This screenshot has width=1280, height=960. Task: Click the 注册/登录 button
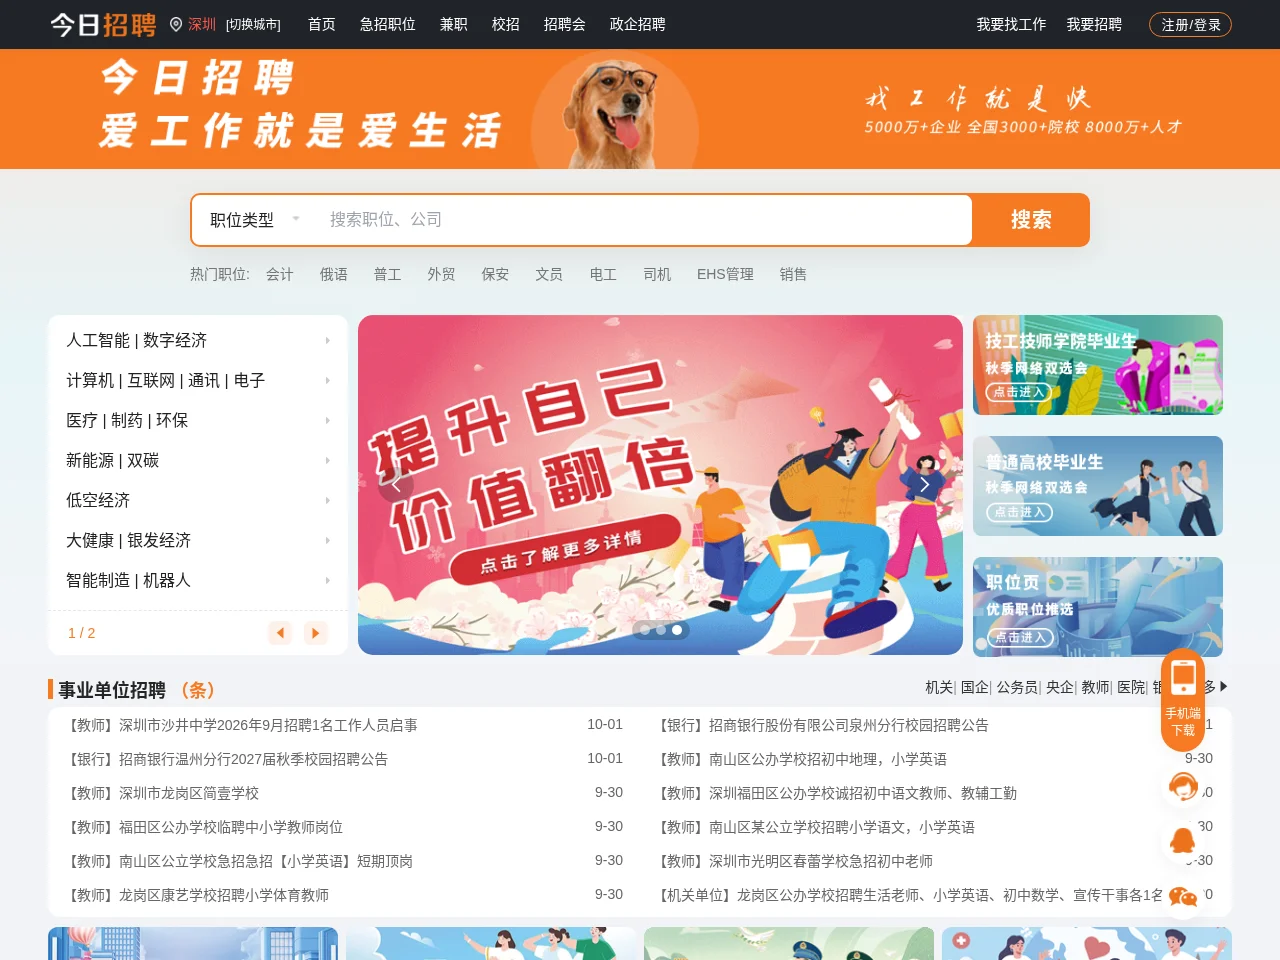click(x=1190, y=25)
